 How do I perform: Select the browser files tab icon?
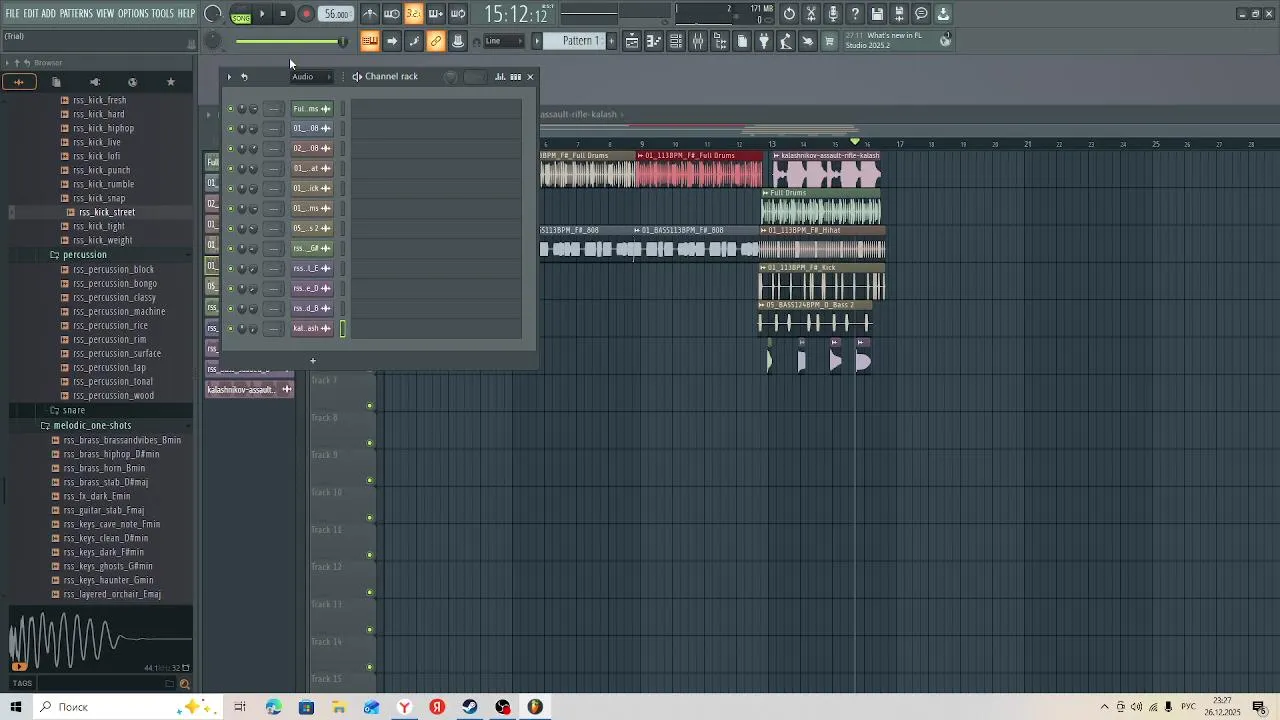click(x=56, y=82)
